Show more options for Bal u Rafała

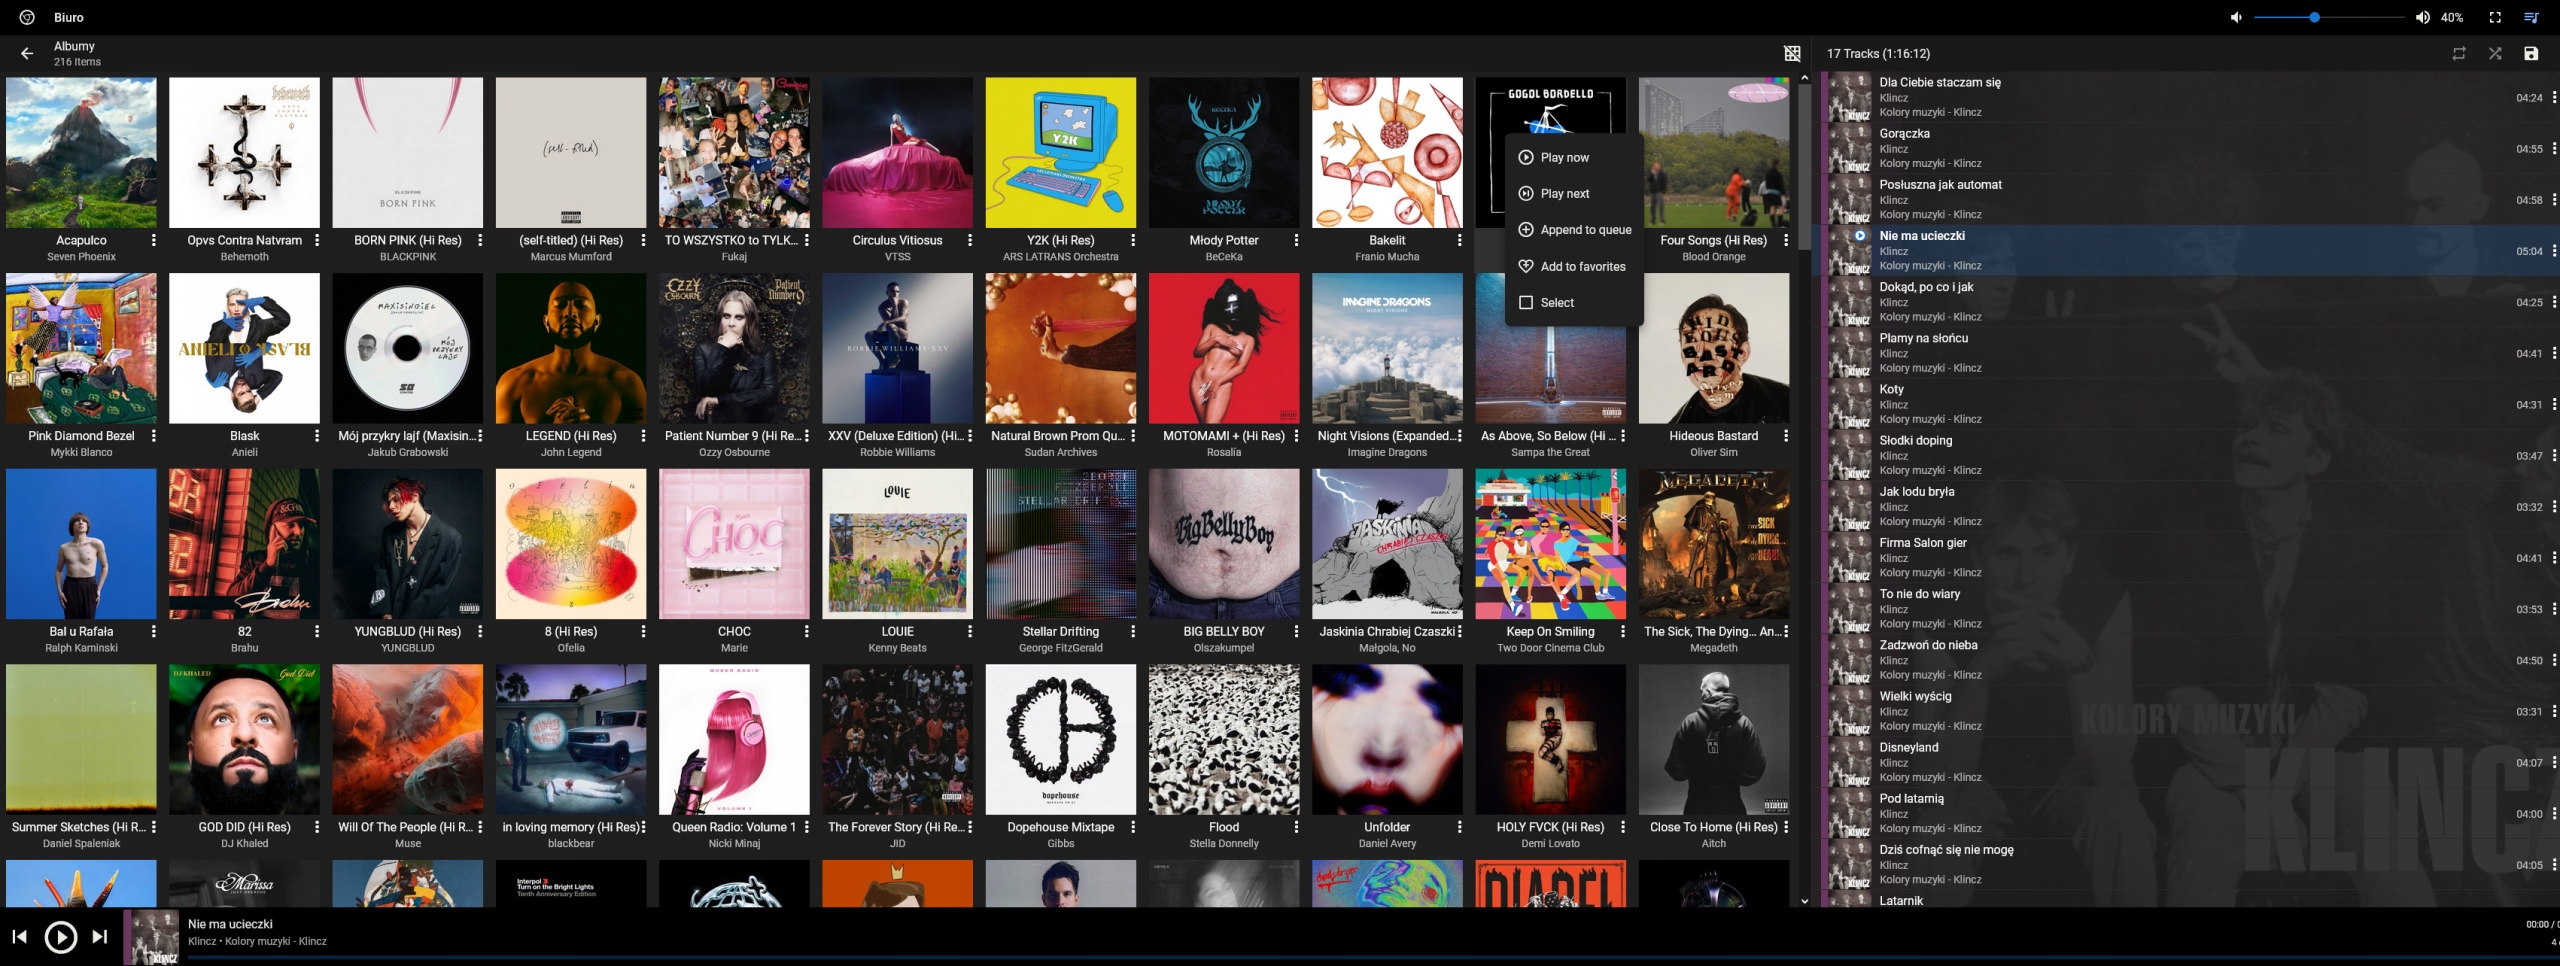(x=153, y=631)
